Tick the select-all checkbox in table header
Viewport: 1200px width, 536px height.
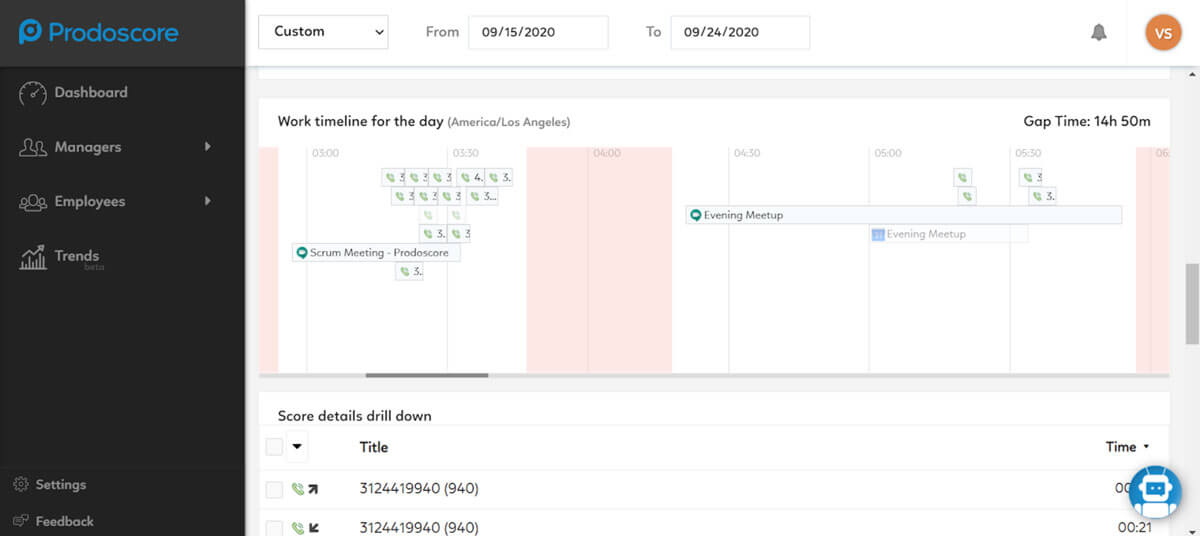click(x=274, y=447)
